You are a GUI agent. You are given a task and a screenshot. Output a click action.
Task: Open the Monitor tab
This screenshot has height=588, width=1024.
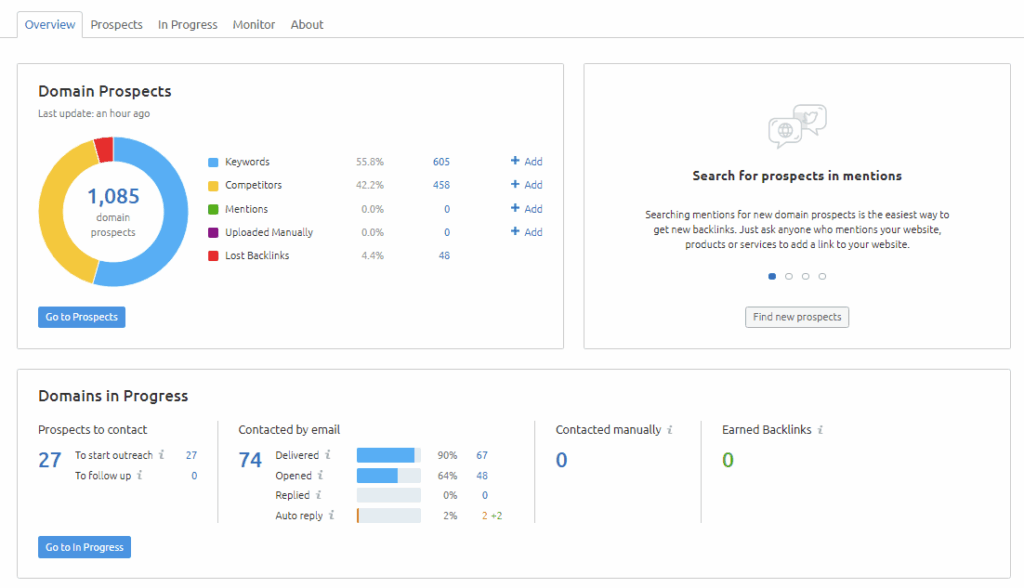[x=254, y=25]
